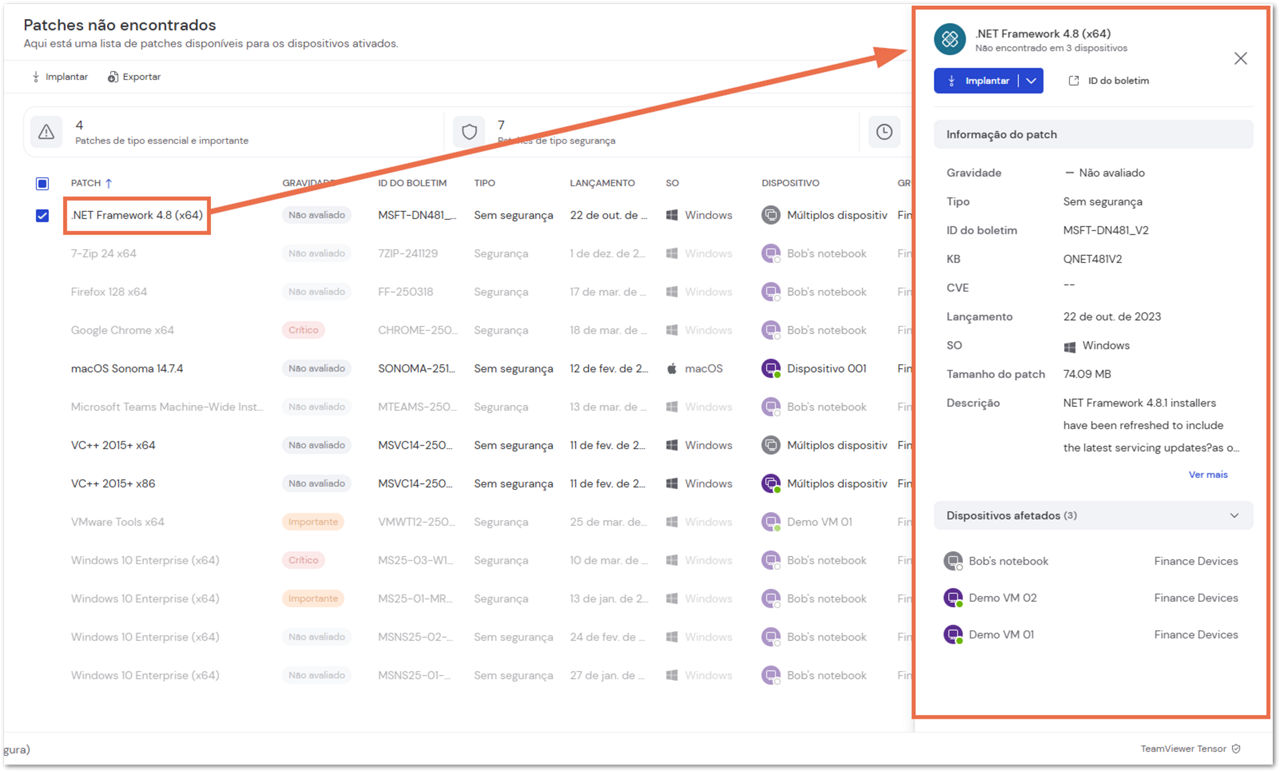Viewport: 1280px width, 772px height.
Task: Click shield icon for security patches
Action: pos(469,132)
